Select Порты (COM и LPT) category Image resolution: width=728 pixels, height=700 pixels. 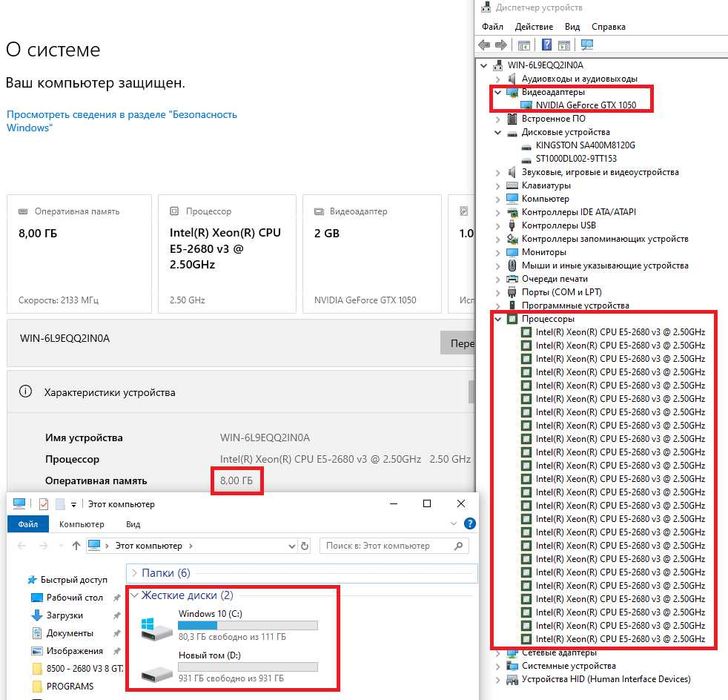coord(561,292)
